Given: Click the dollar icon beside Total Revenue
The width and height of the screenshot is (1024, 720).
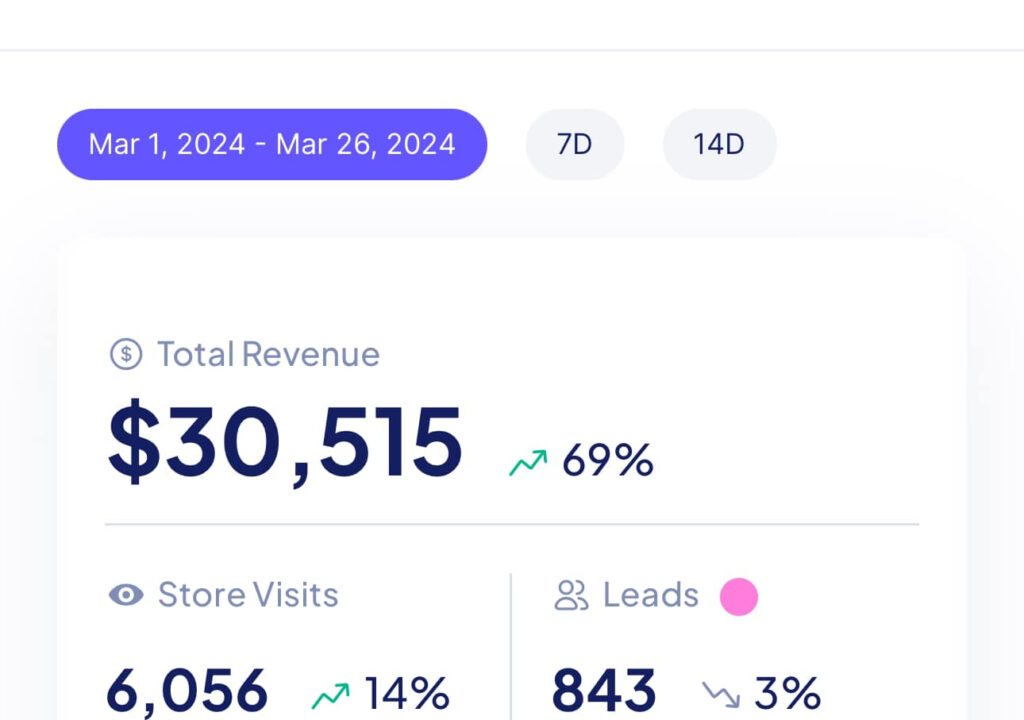Looking at the screenshot, I should coord(126,355).
